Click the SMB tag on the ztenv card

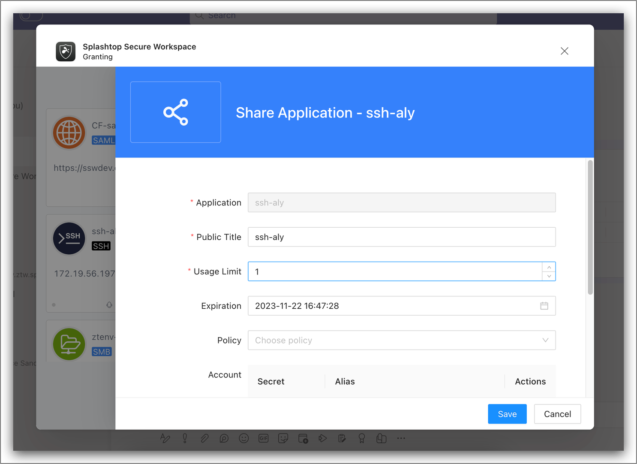[102, 351]
